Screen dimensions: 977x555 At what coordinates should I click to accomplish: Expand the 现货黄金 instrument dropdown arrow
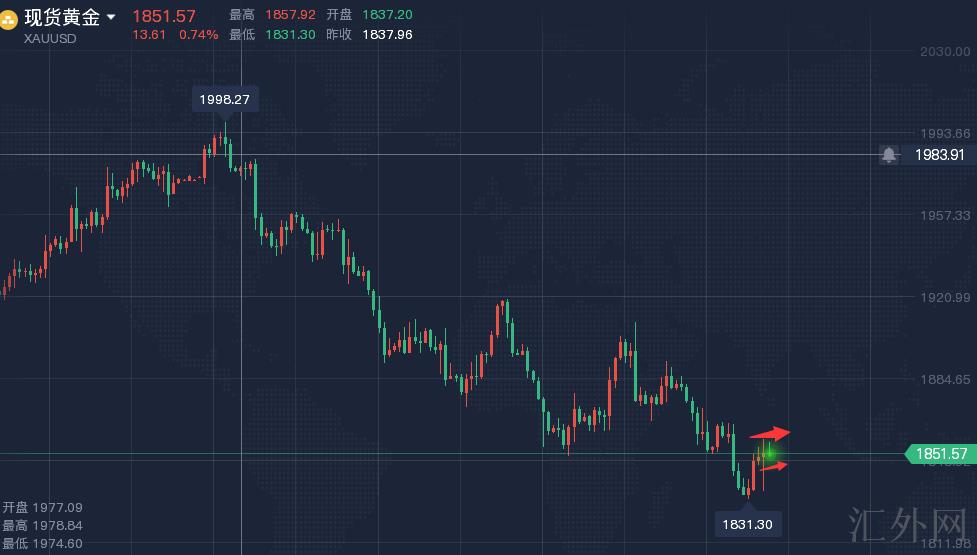click(111, 17)
